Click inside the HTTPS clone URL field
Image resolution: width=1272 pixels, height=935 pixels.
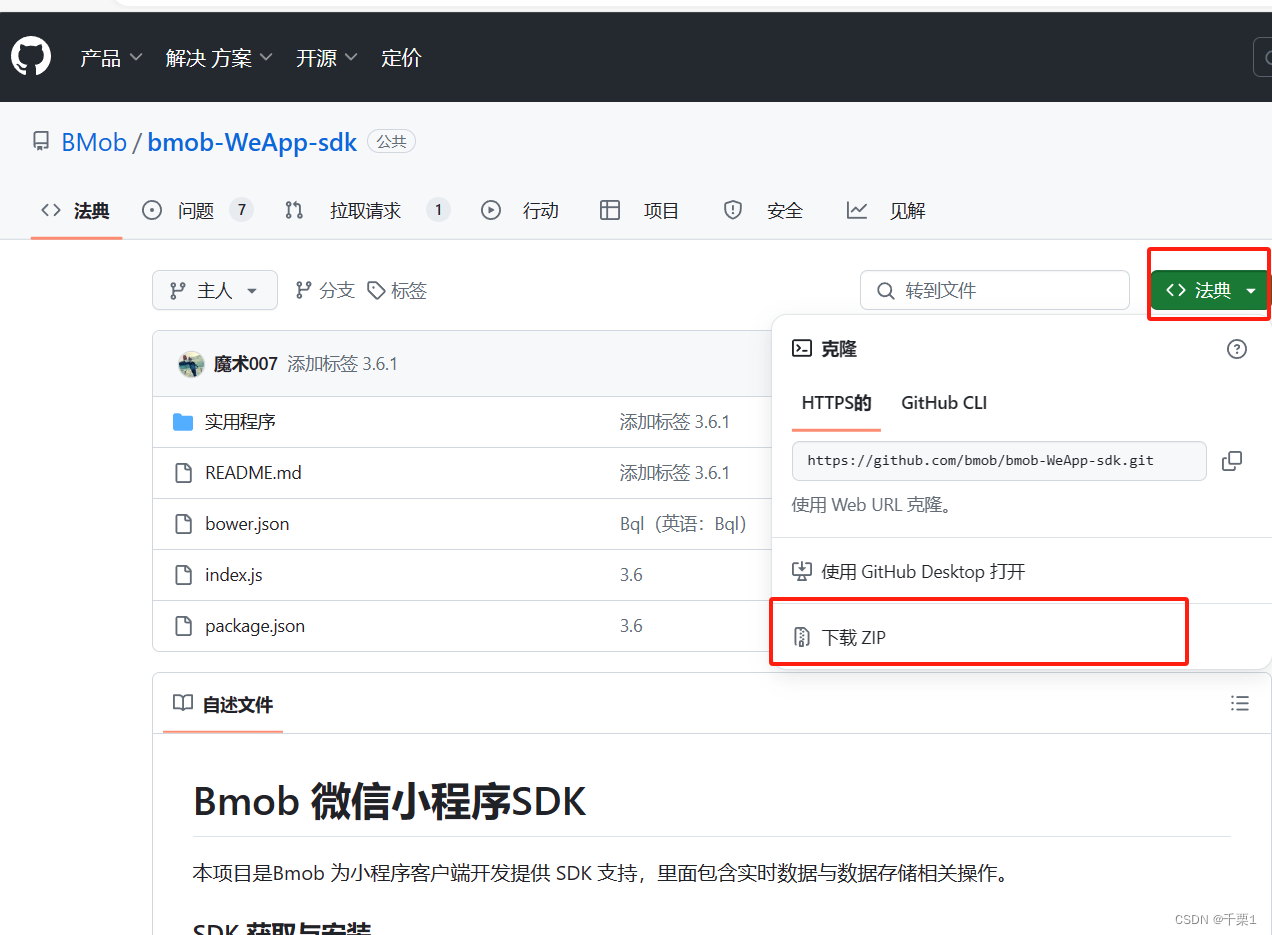[999, 461]
